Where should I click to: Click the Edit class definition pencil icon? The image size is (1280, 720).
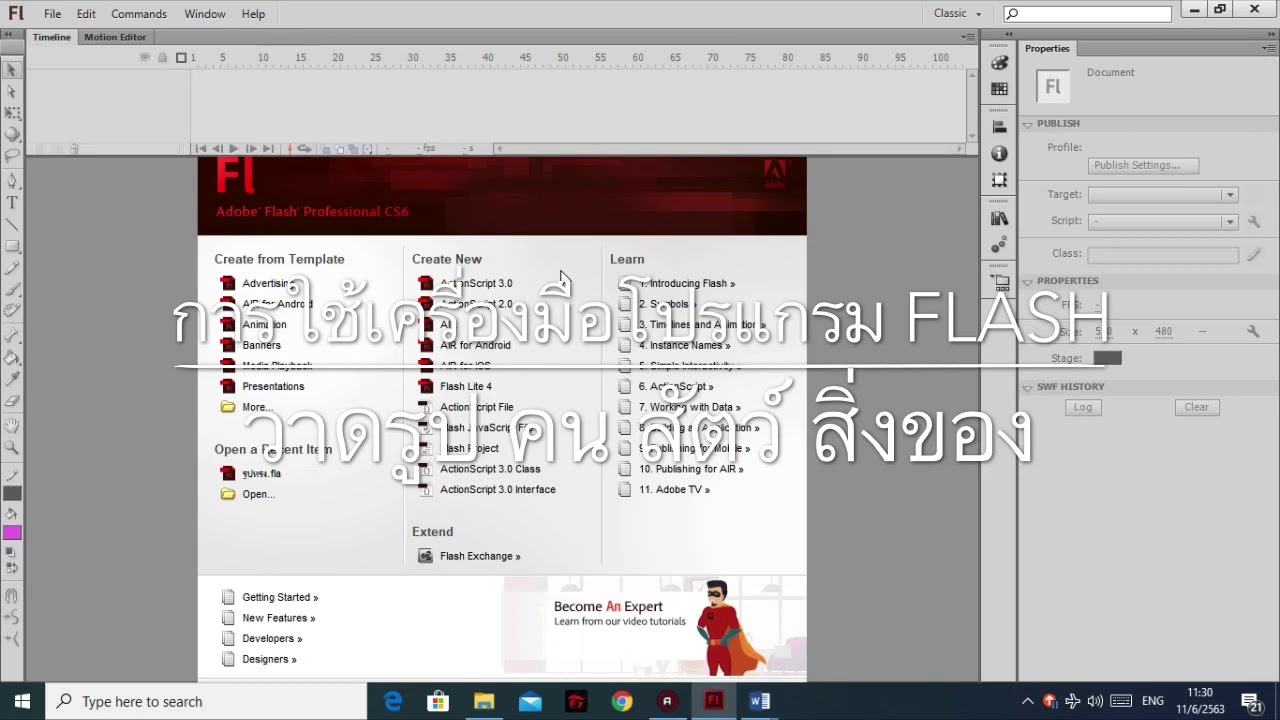click(1254, 255)
